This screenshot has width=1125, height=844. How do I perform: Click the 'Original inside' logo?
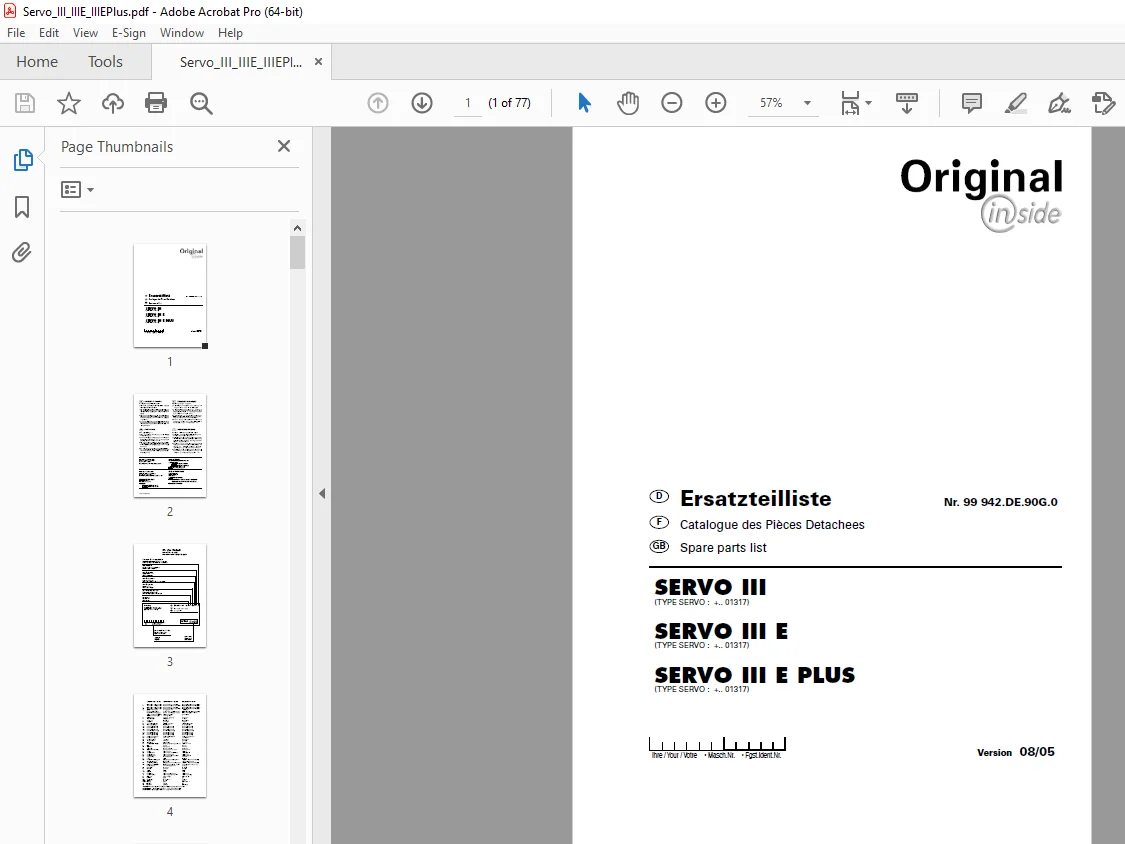(x=982, y=195)
